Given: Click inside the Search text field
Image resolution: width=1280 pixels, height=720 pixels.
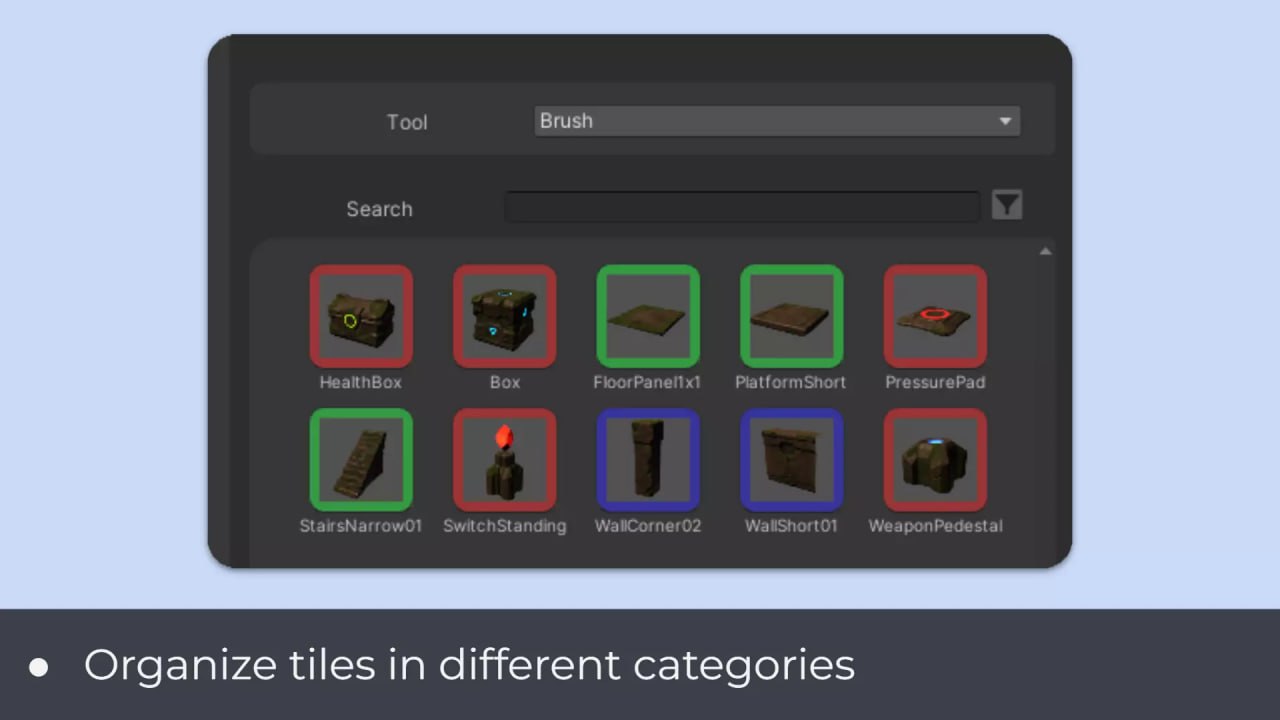Looking at the screenshot, I should [x=742, y=205].
